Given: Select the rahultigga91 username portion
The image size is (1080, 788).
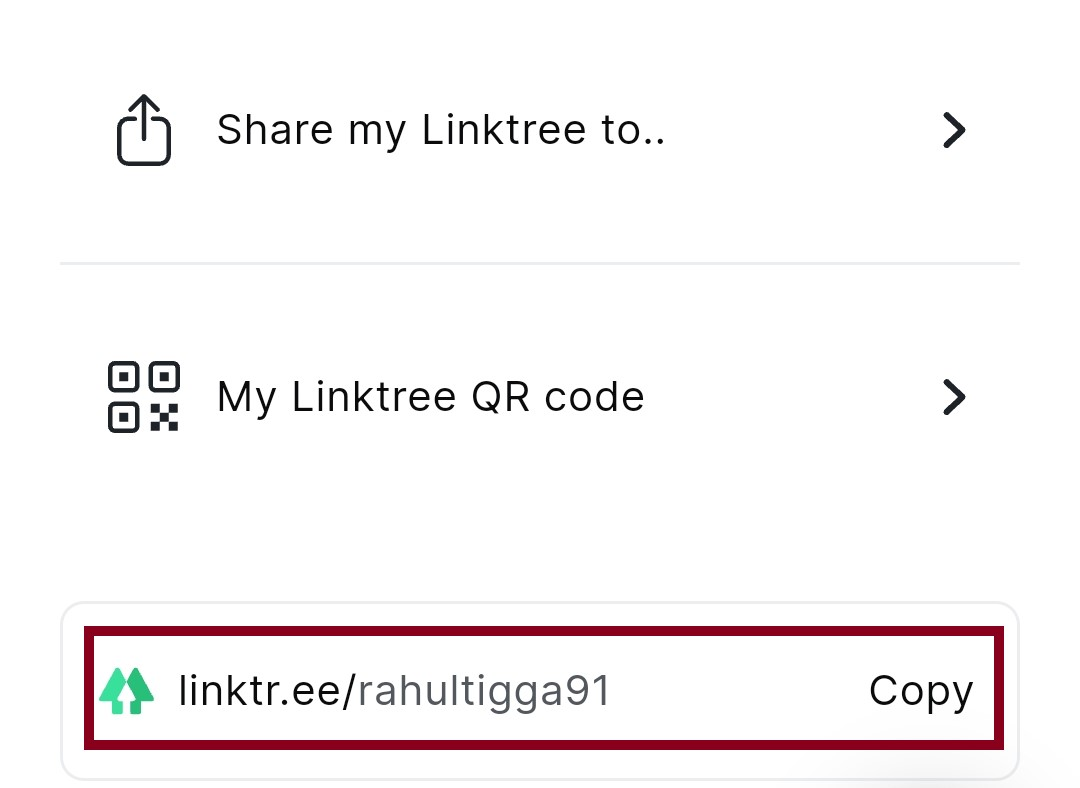Looking at the screenshot, I should click(484, 691).
